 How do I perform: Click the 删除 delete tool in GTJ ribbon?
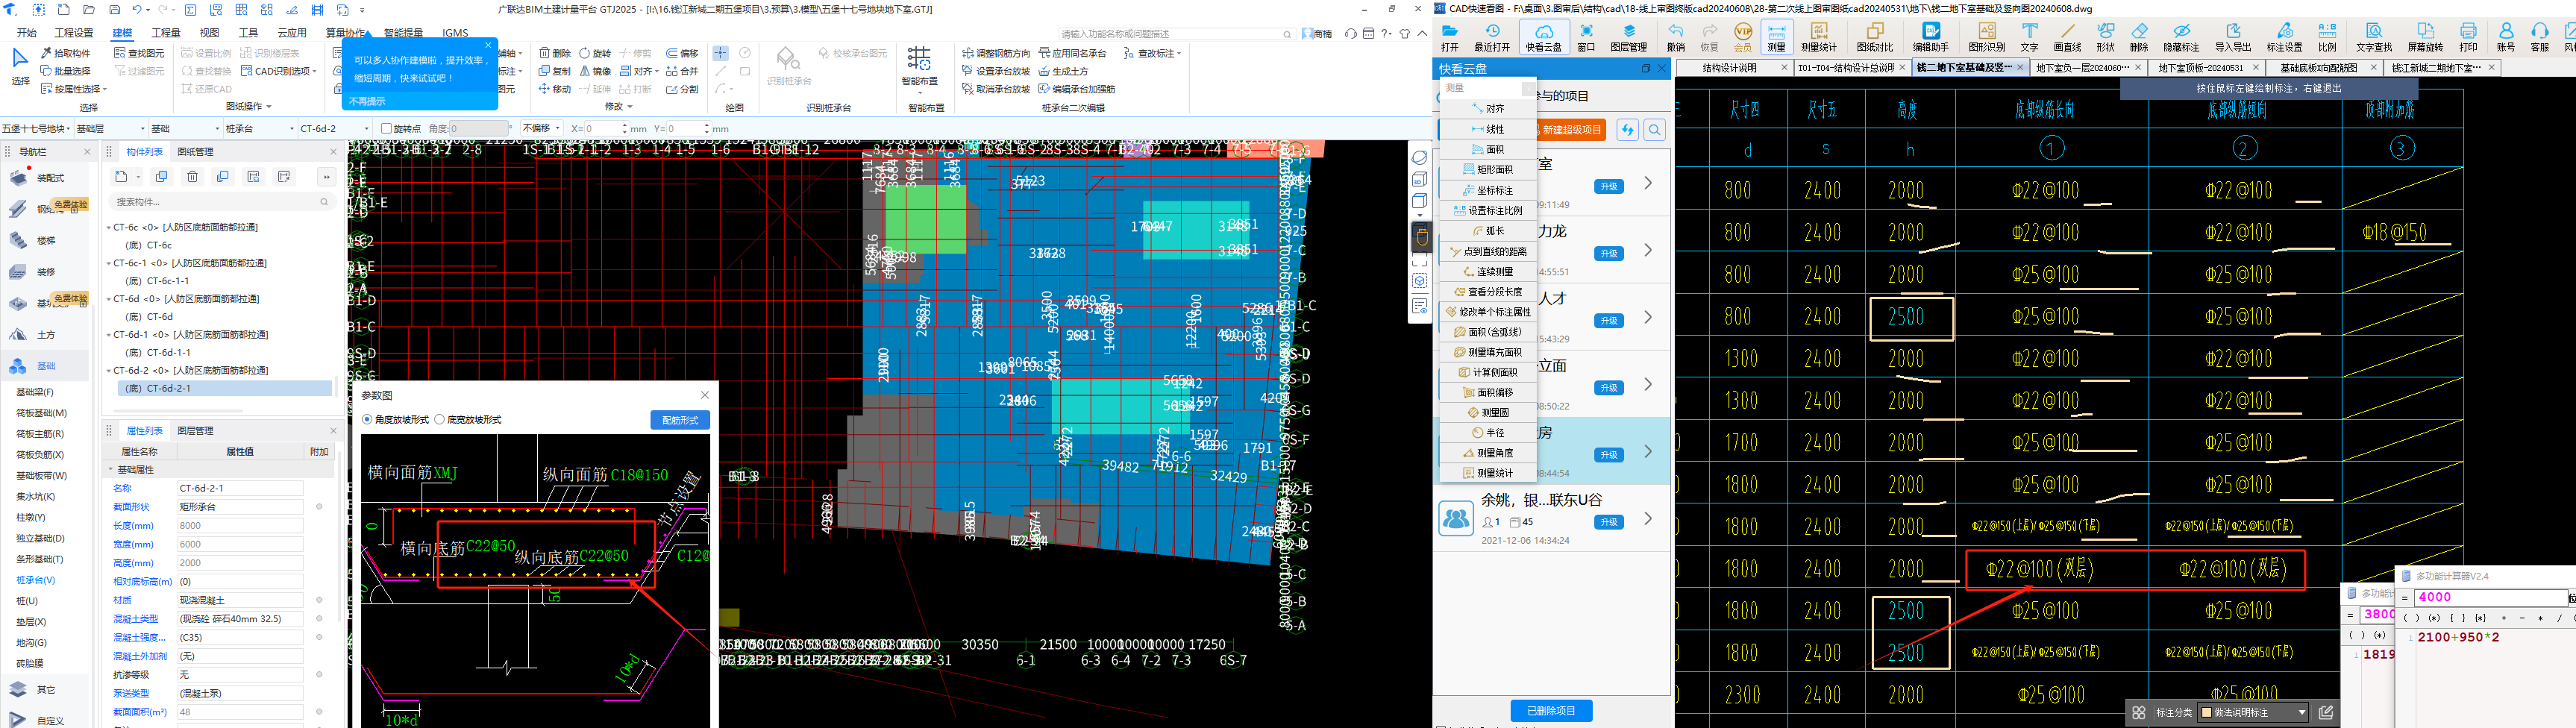[x=555, y=53]
